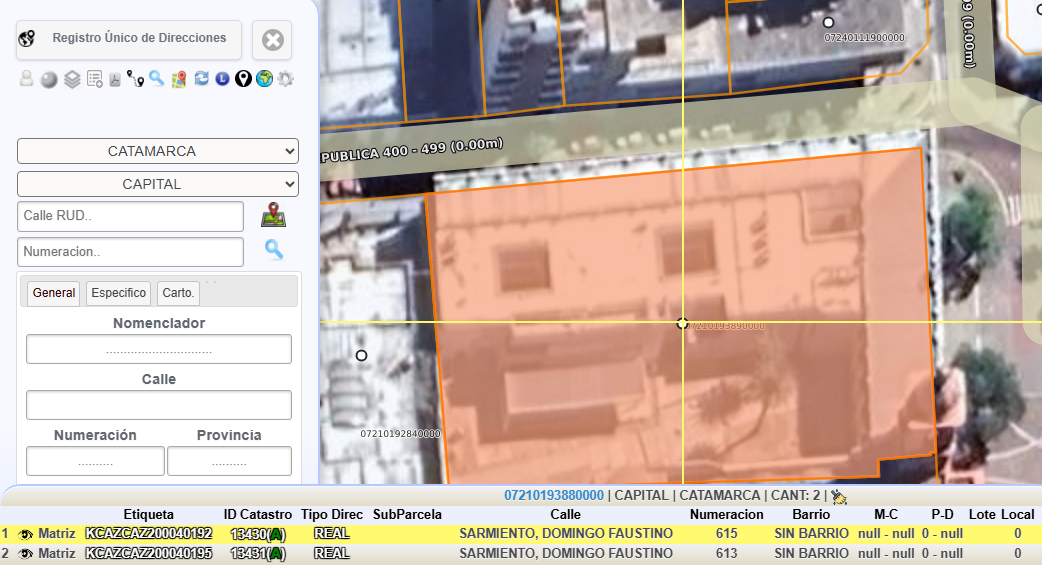Click the PDF export icon
This screenshot has width=1042, height=565.
(114, 80)
